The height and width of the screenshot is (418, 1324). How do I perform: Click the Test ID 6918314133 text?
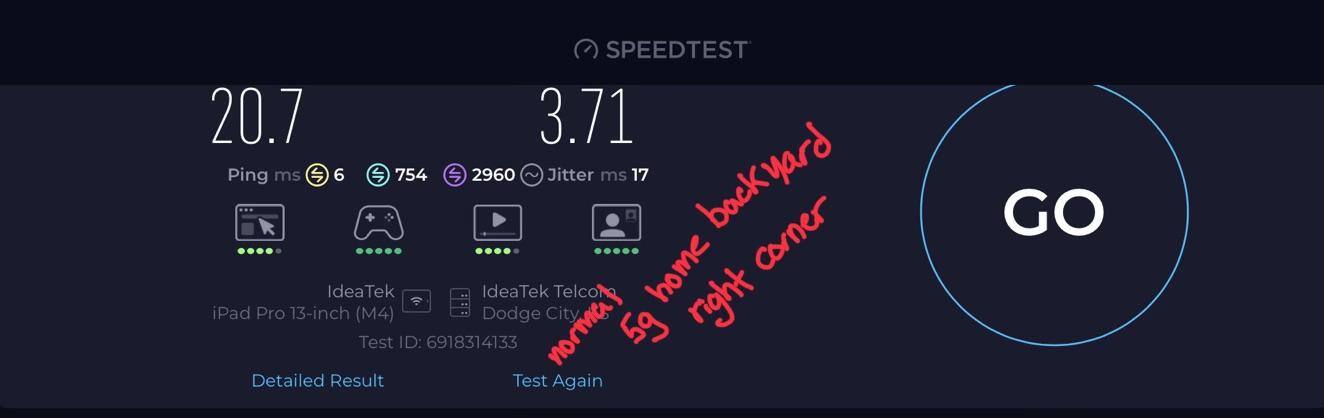[438, 342]
